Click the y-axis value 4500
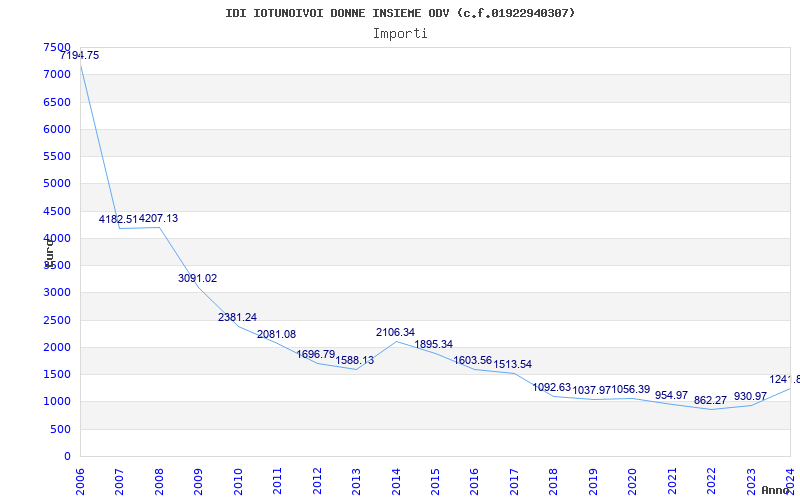The width and height of the screenshot is (800, 500). [x=57, y=211]
